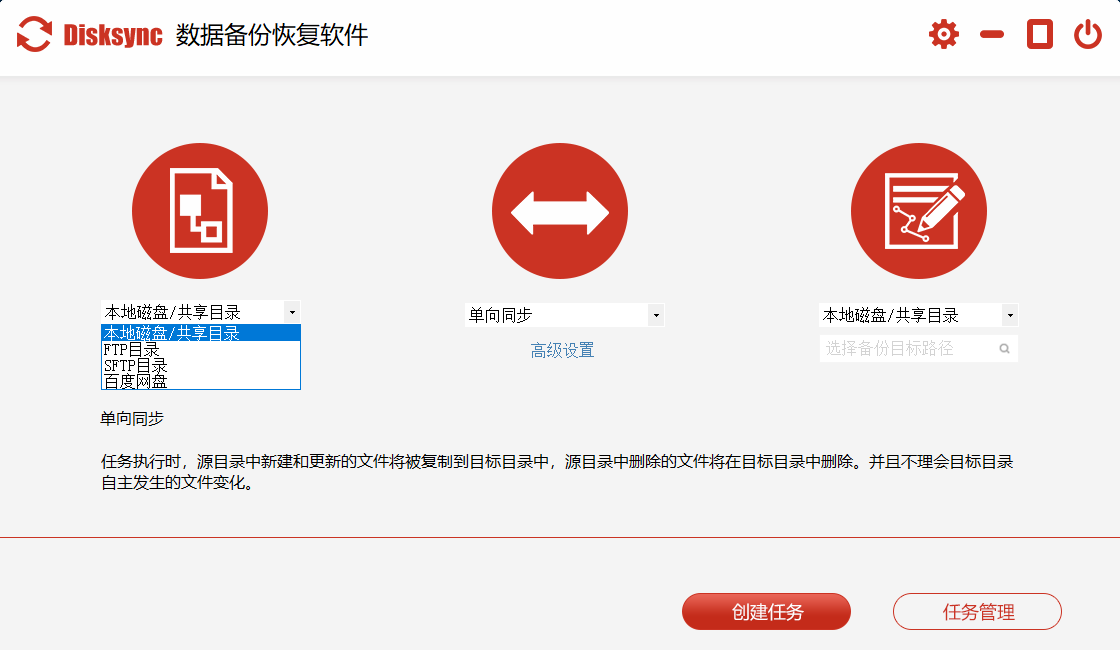Click the source directory document icon
This screenshot has height=650, width=1120.
pos(200,211)
